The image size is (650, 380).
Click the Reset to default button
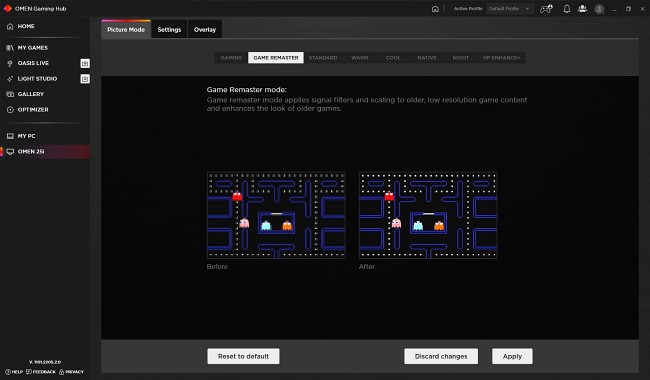(243, 356)
